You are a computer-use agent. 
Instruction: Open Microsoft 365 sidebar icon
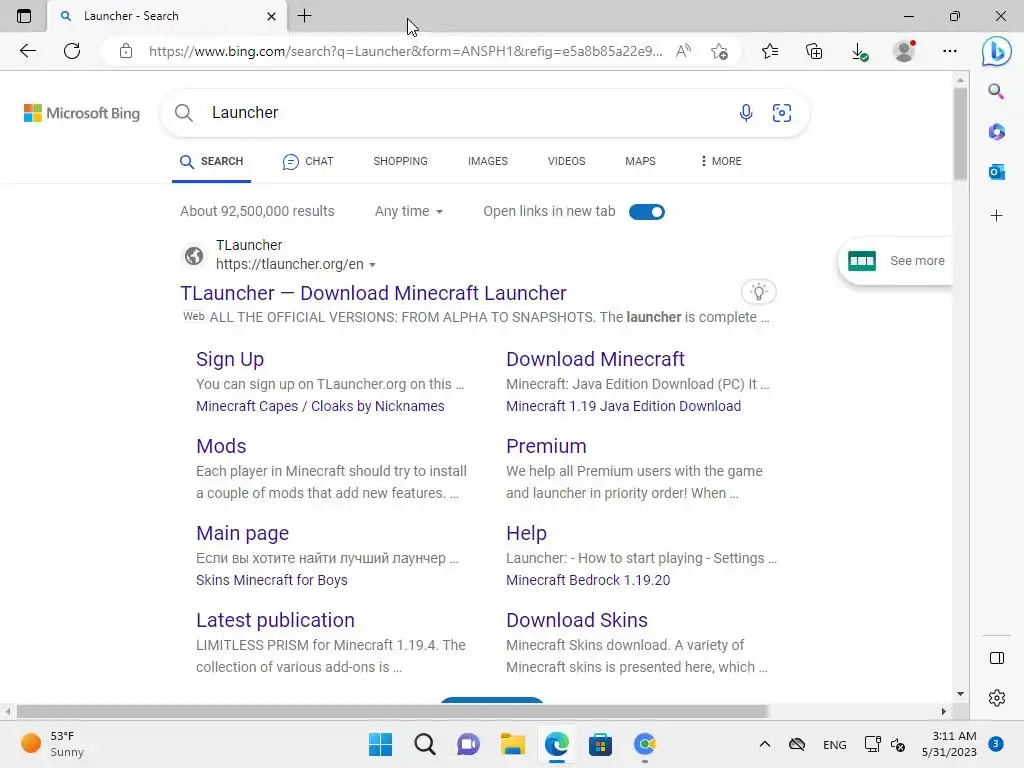click(x=996, y=132)
